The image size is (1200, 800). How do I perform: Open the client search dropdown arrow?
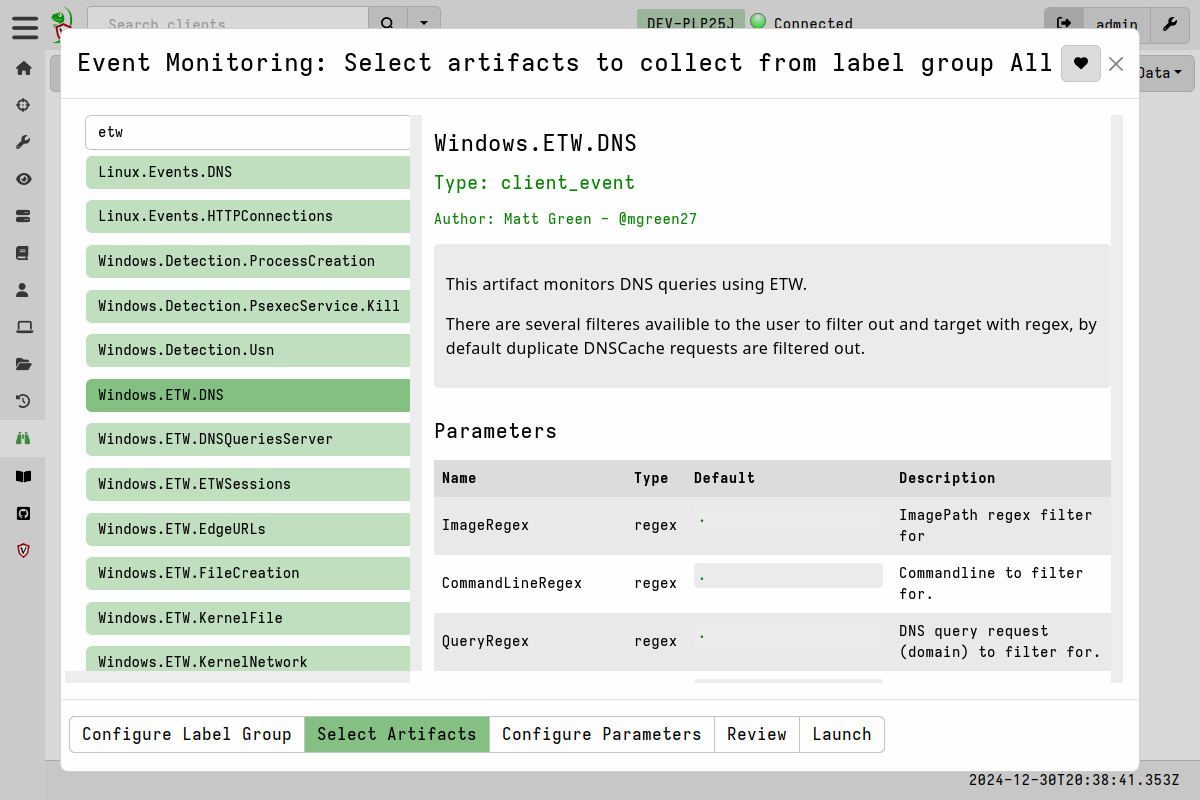coord(424,21)
